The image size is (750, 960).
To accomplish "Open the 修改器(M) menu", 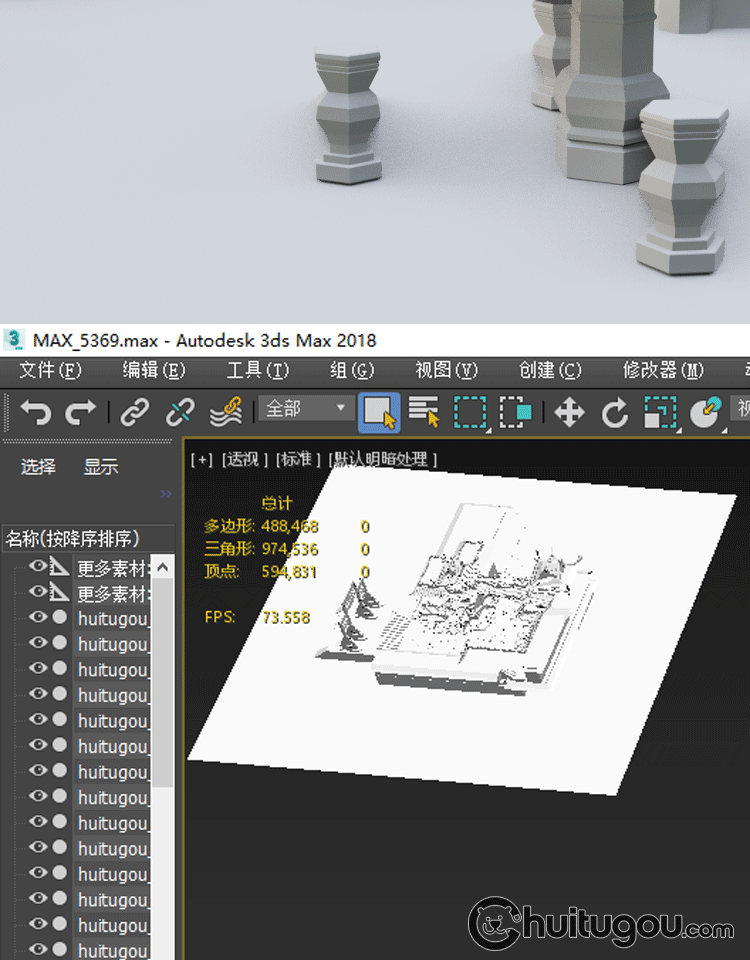I will 662,370.
